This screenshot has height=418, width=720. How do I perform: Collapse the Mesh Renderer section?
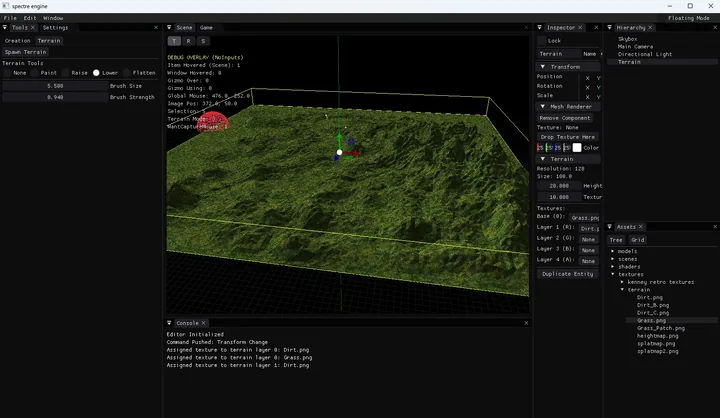pyautogui.click(x=543, y=107)
